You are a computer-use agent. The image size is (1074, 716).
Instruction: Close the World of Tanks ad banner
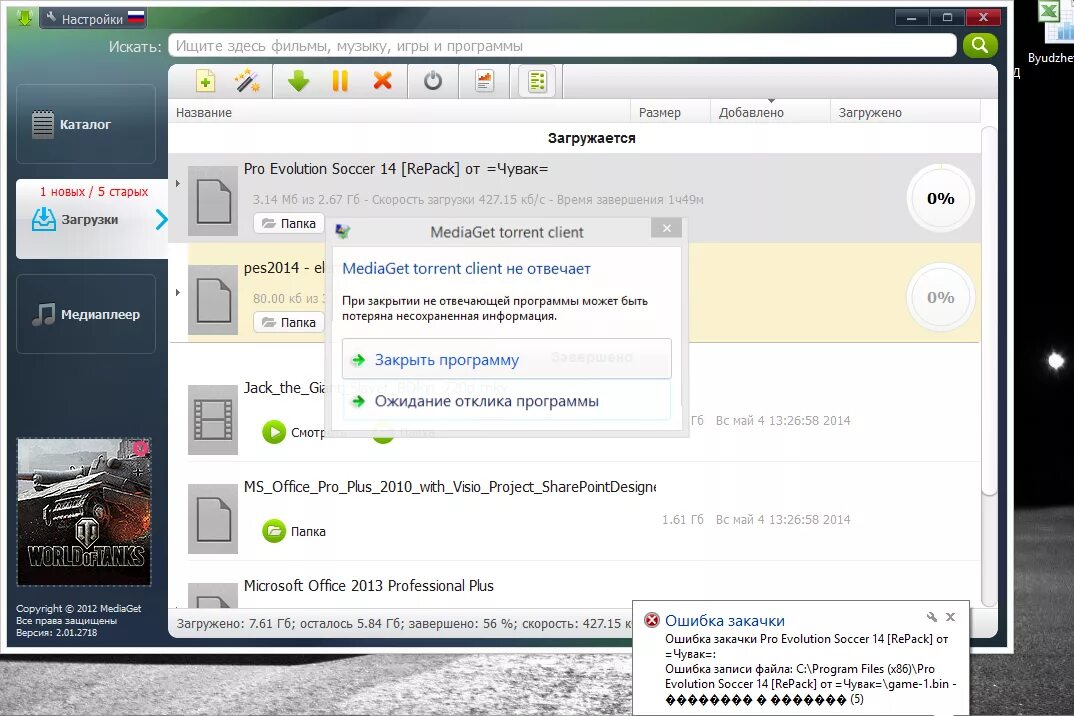click(140, 448)
